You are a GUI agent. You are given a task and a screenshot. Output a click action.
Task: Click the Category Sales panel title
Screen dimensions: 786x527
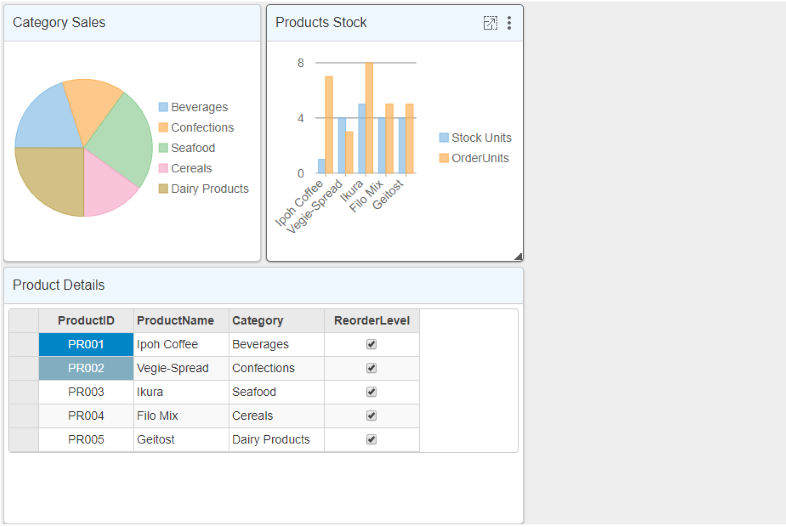[59, 23]
